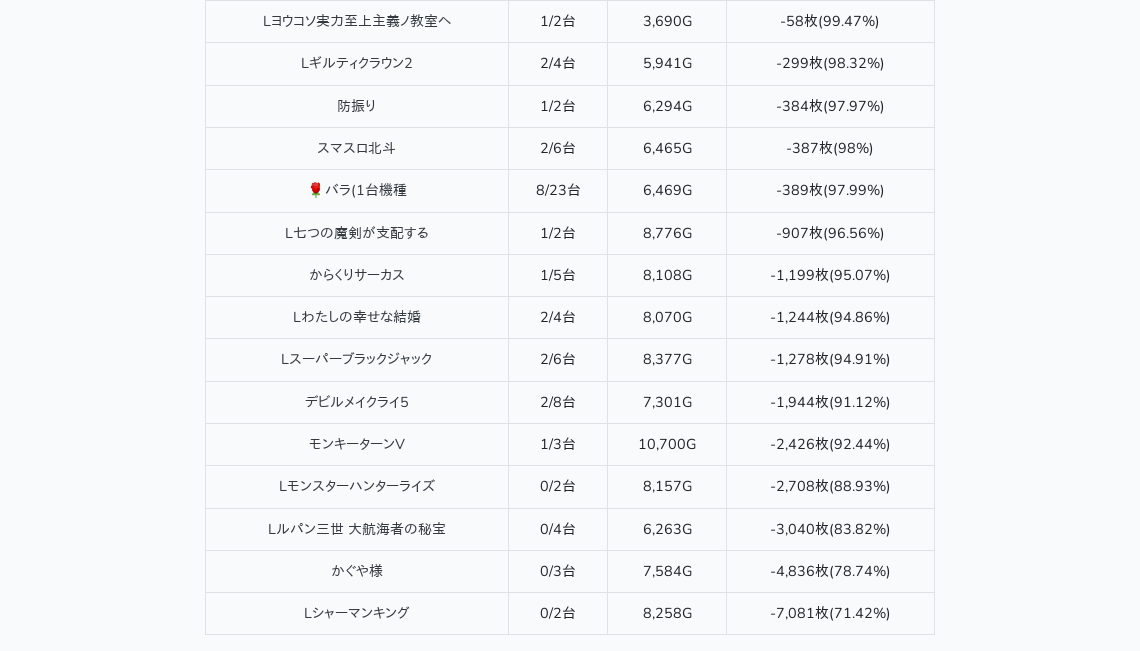1140x651 pixels.
Task: Open Lルパン三世 大航海者の秘宝 entry
Action: click(357, 529)
